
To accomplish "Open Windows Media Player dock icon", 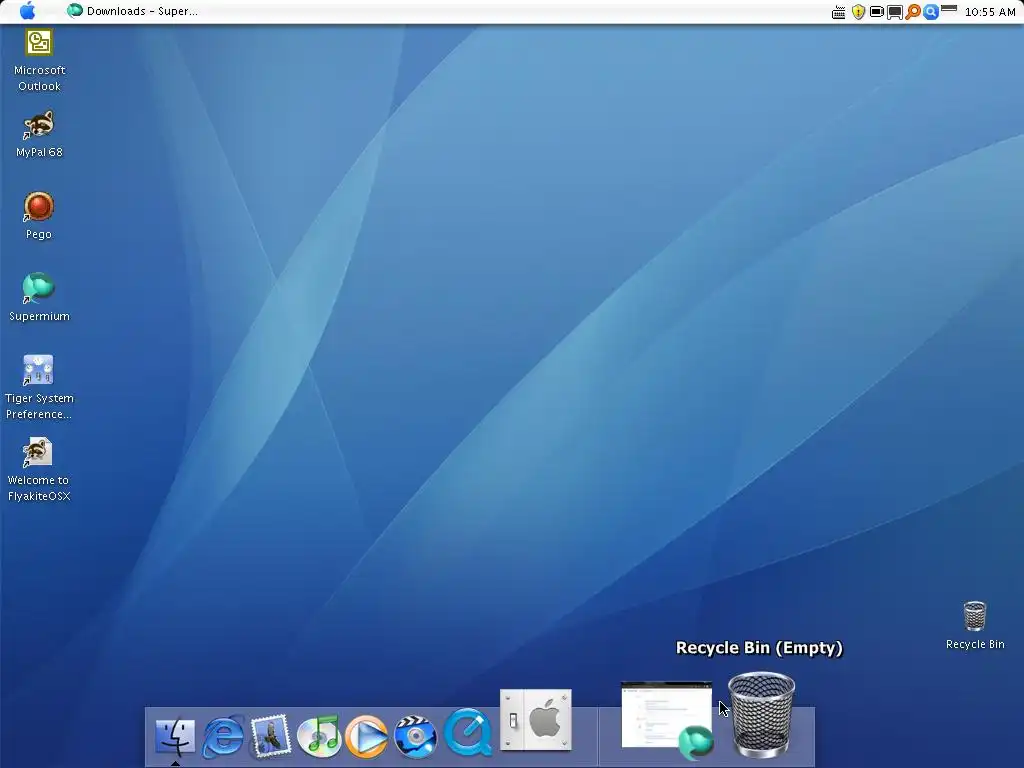I will [367, 736].
